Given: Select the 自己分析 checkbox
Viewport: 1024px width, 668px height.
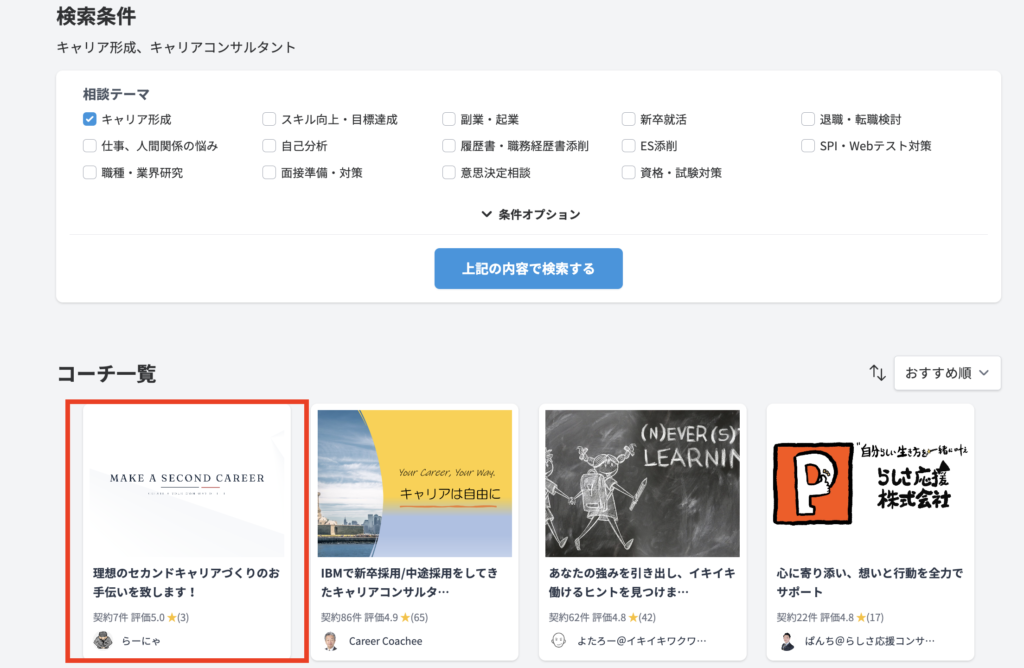Looking at the screenshot, I should 270,146.
